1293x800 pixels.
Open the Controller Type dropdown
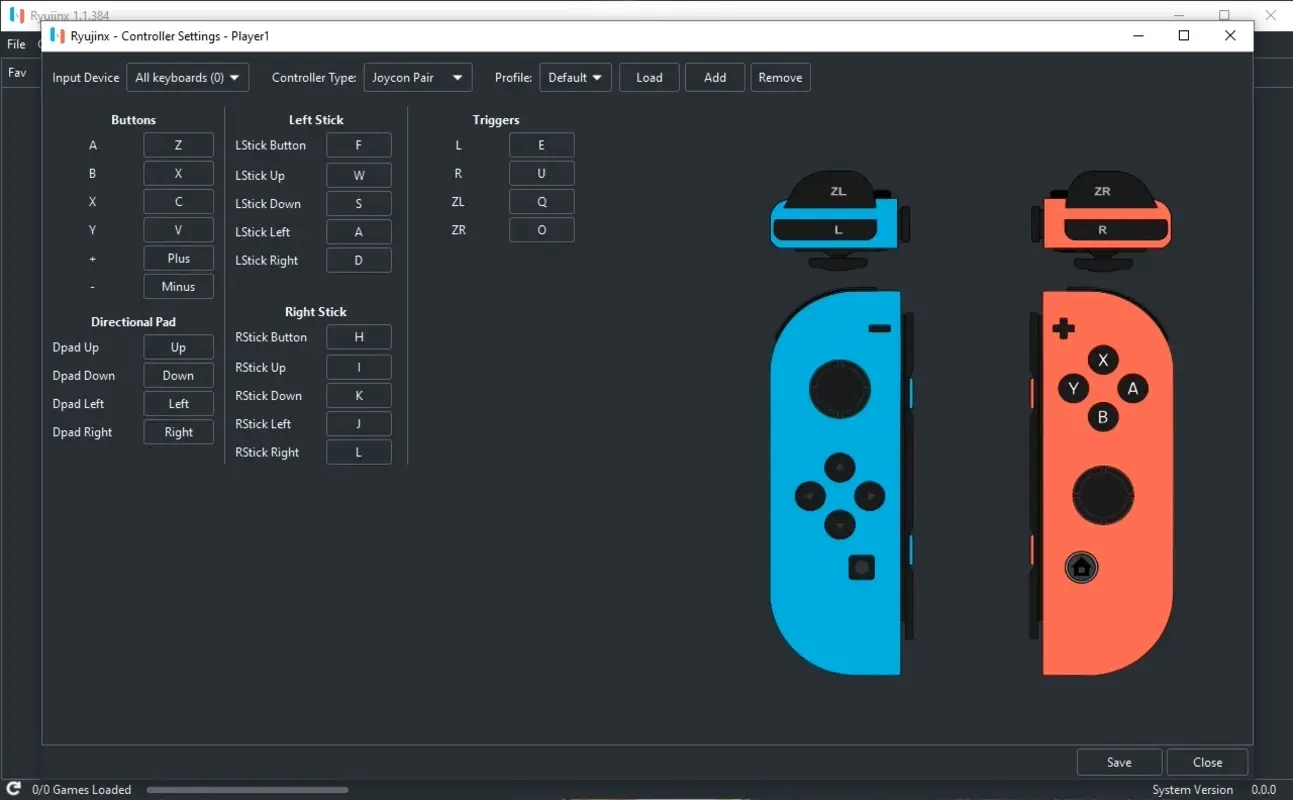(x=417, y=77)
